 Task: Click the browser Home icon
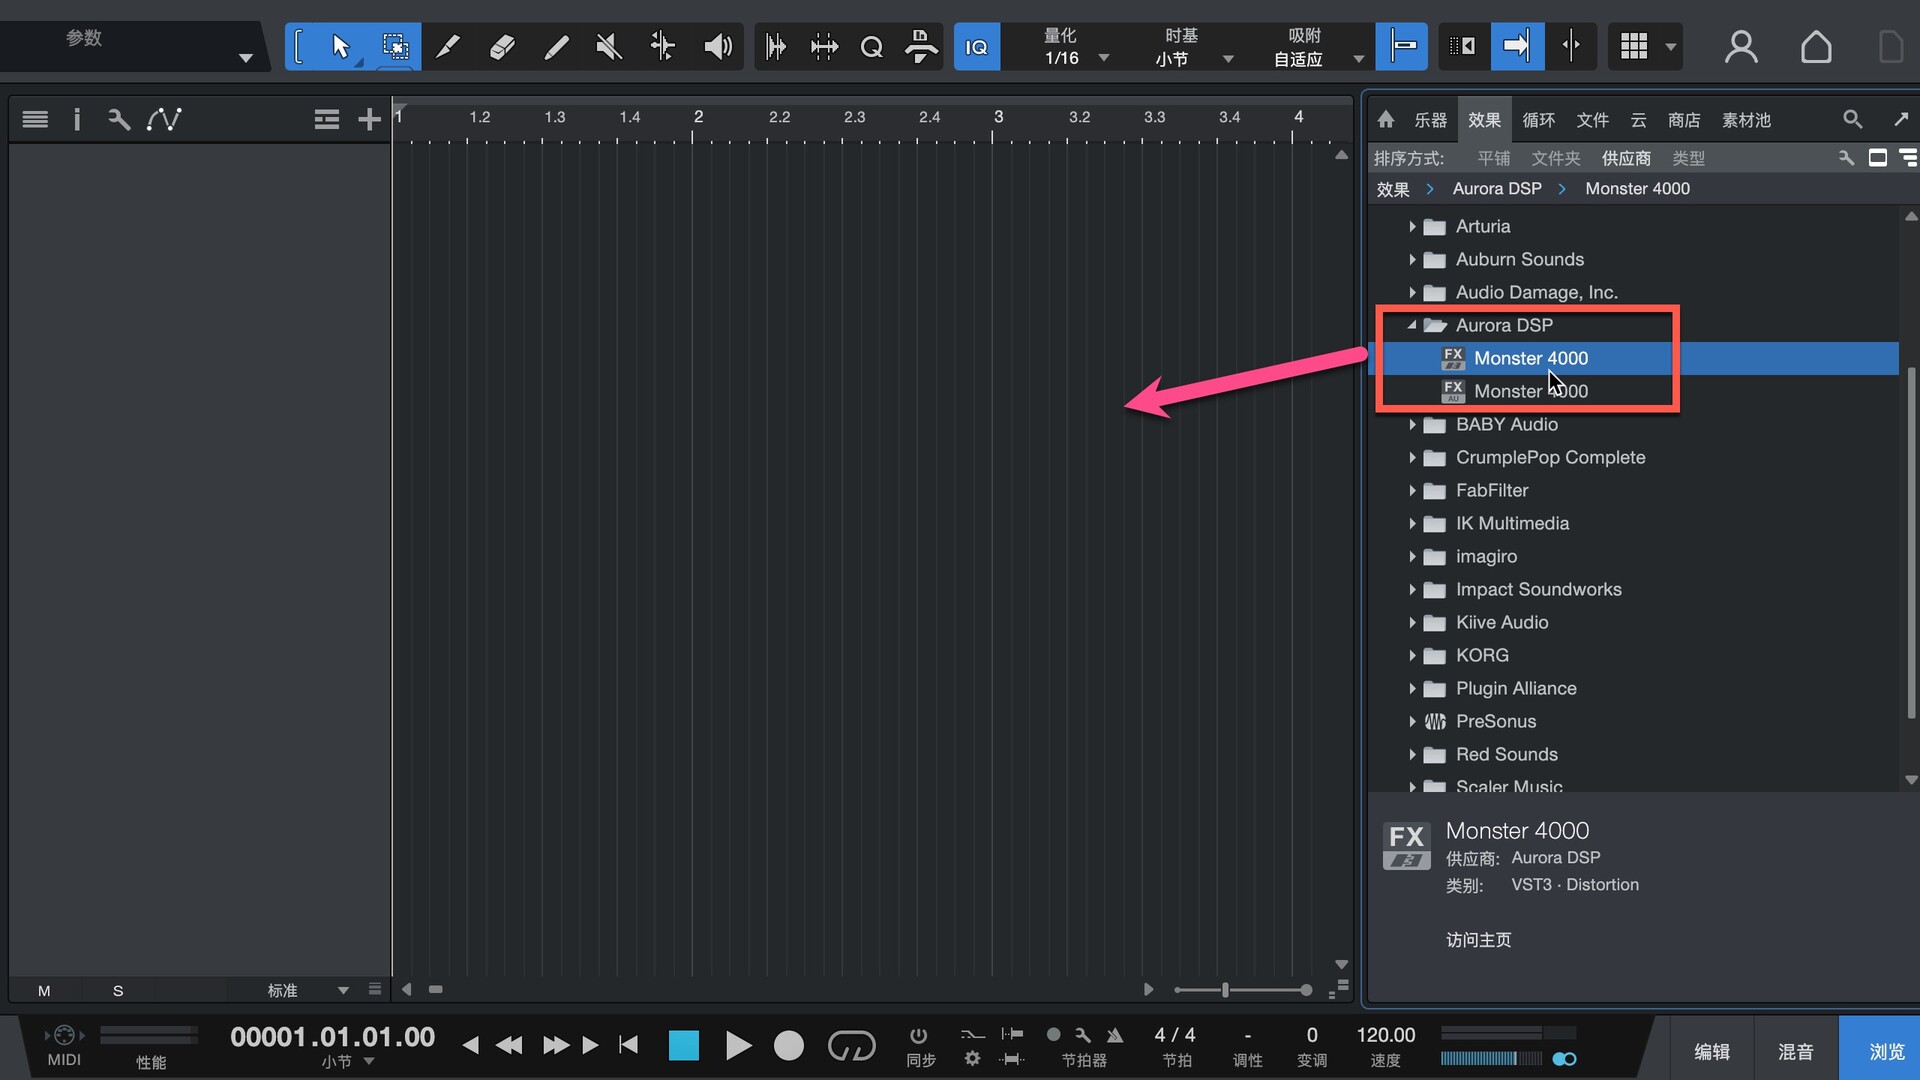(1386, 120)
